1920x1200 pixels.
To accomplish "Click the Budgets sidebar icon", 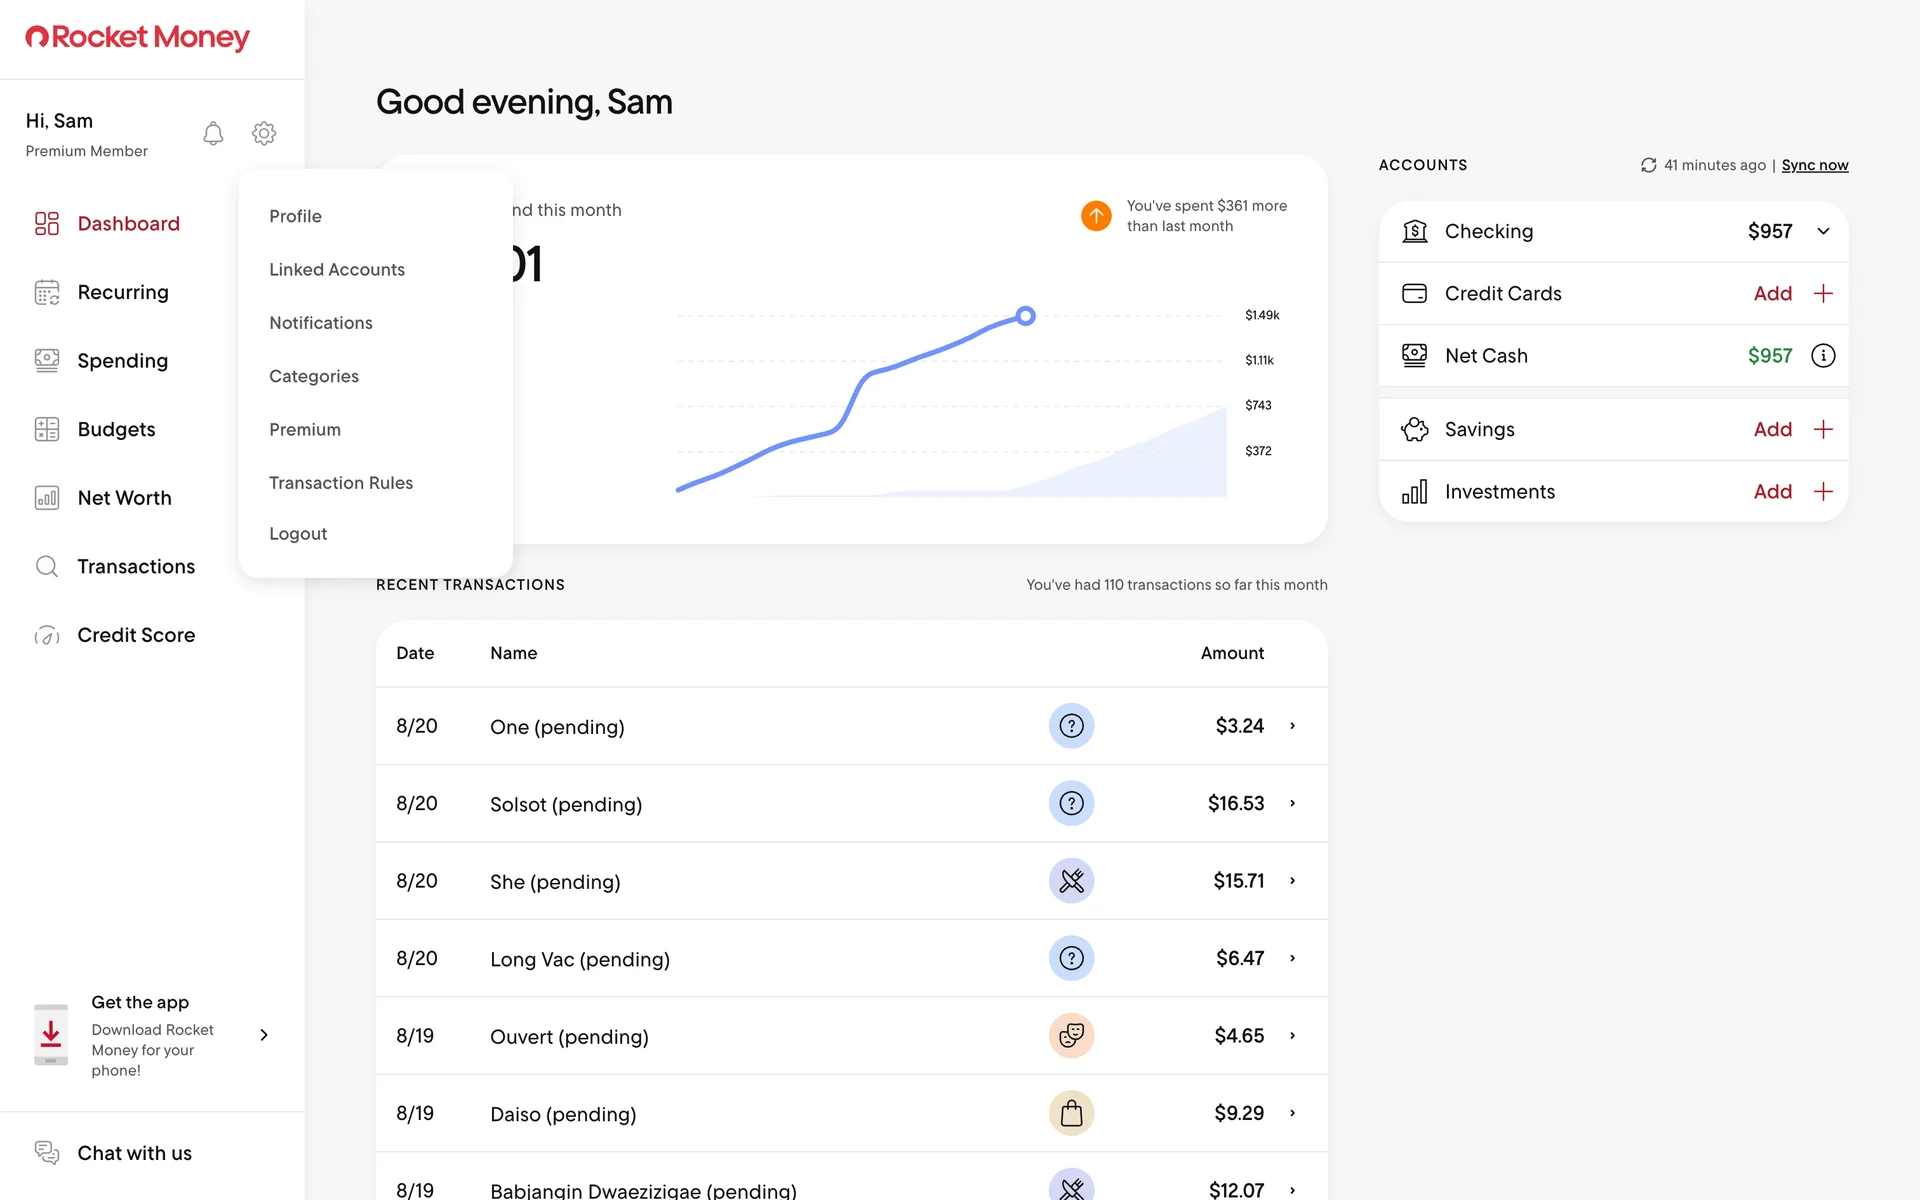I will 47,430.
